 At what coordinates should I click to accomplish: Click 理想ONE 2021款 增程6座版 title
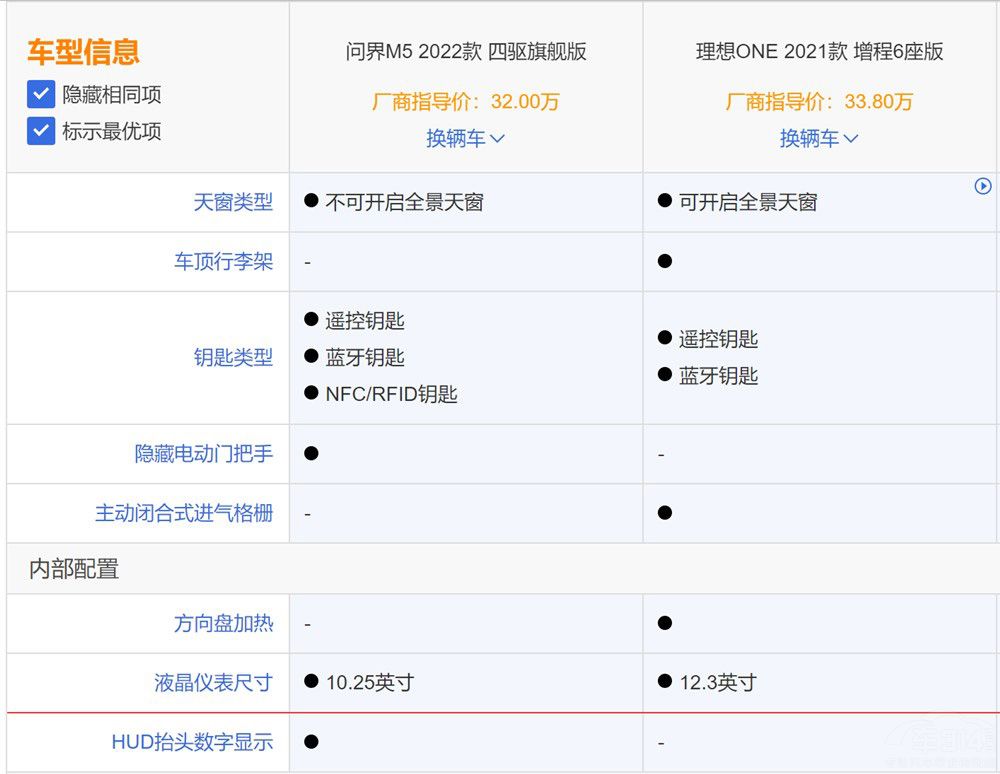click(x=819, y=52)
